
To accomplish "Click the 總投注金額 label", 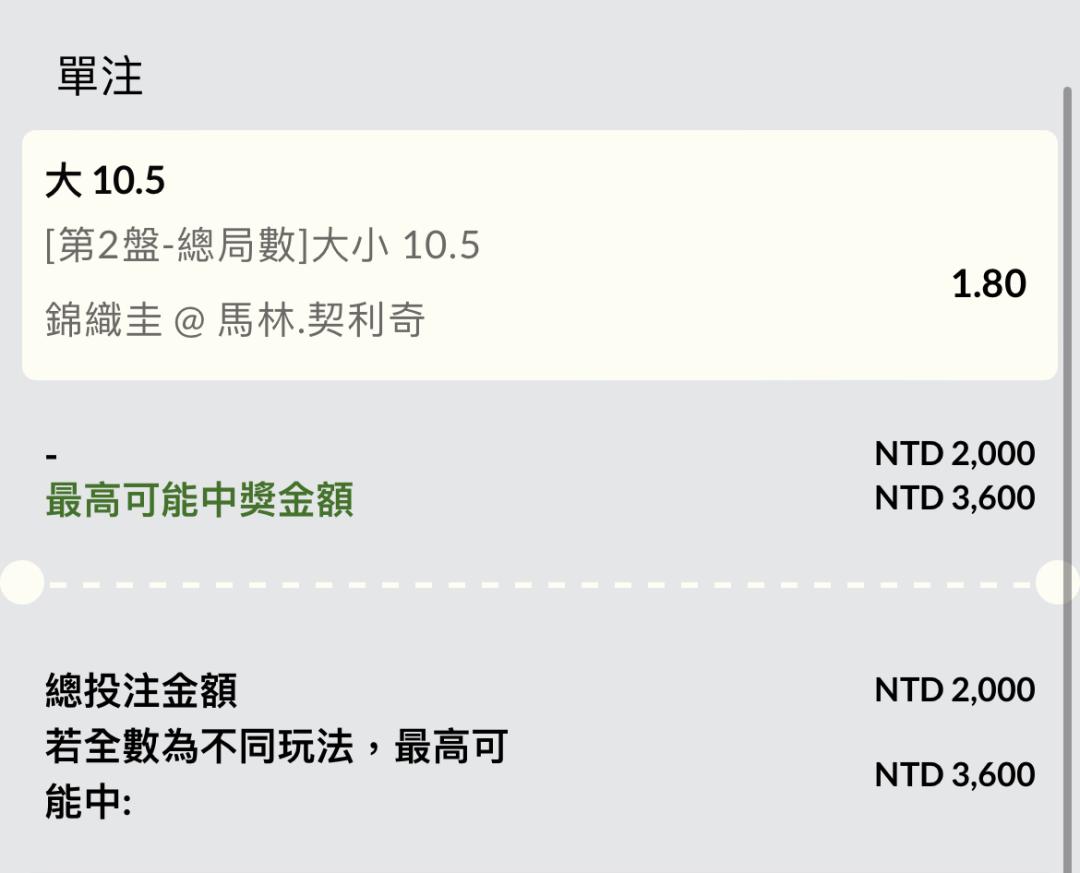I will click(x=141, y=691).
